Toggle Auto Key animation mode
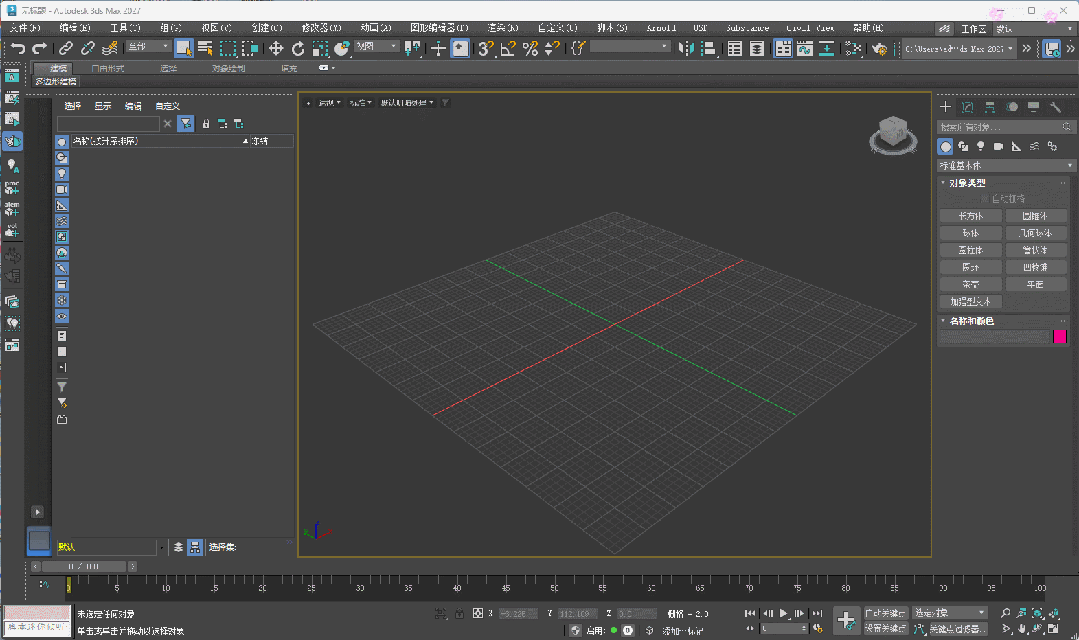Viewport: 1079px width, 640px height. point(885,613)
